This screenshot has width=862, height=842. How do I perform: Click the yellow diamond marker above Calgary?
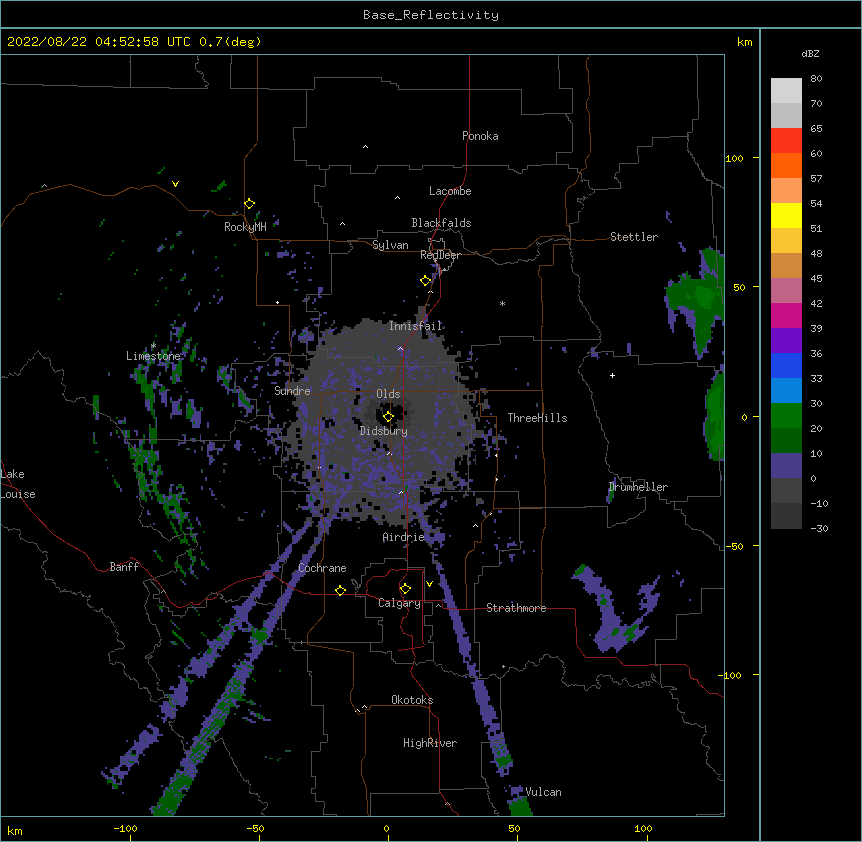click(405, 589)
